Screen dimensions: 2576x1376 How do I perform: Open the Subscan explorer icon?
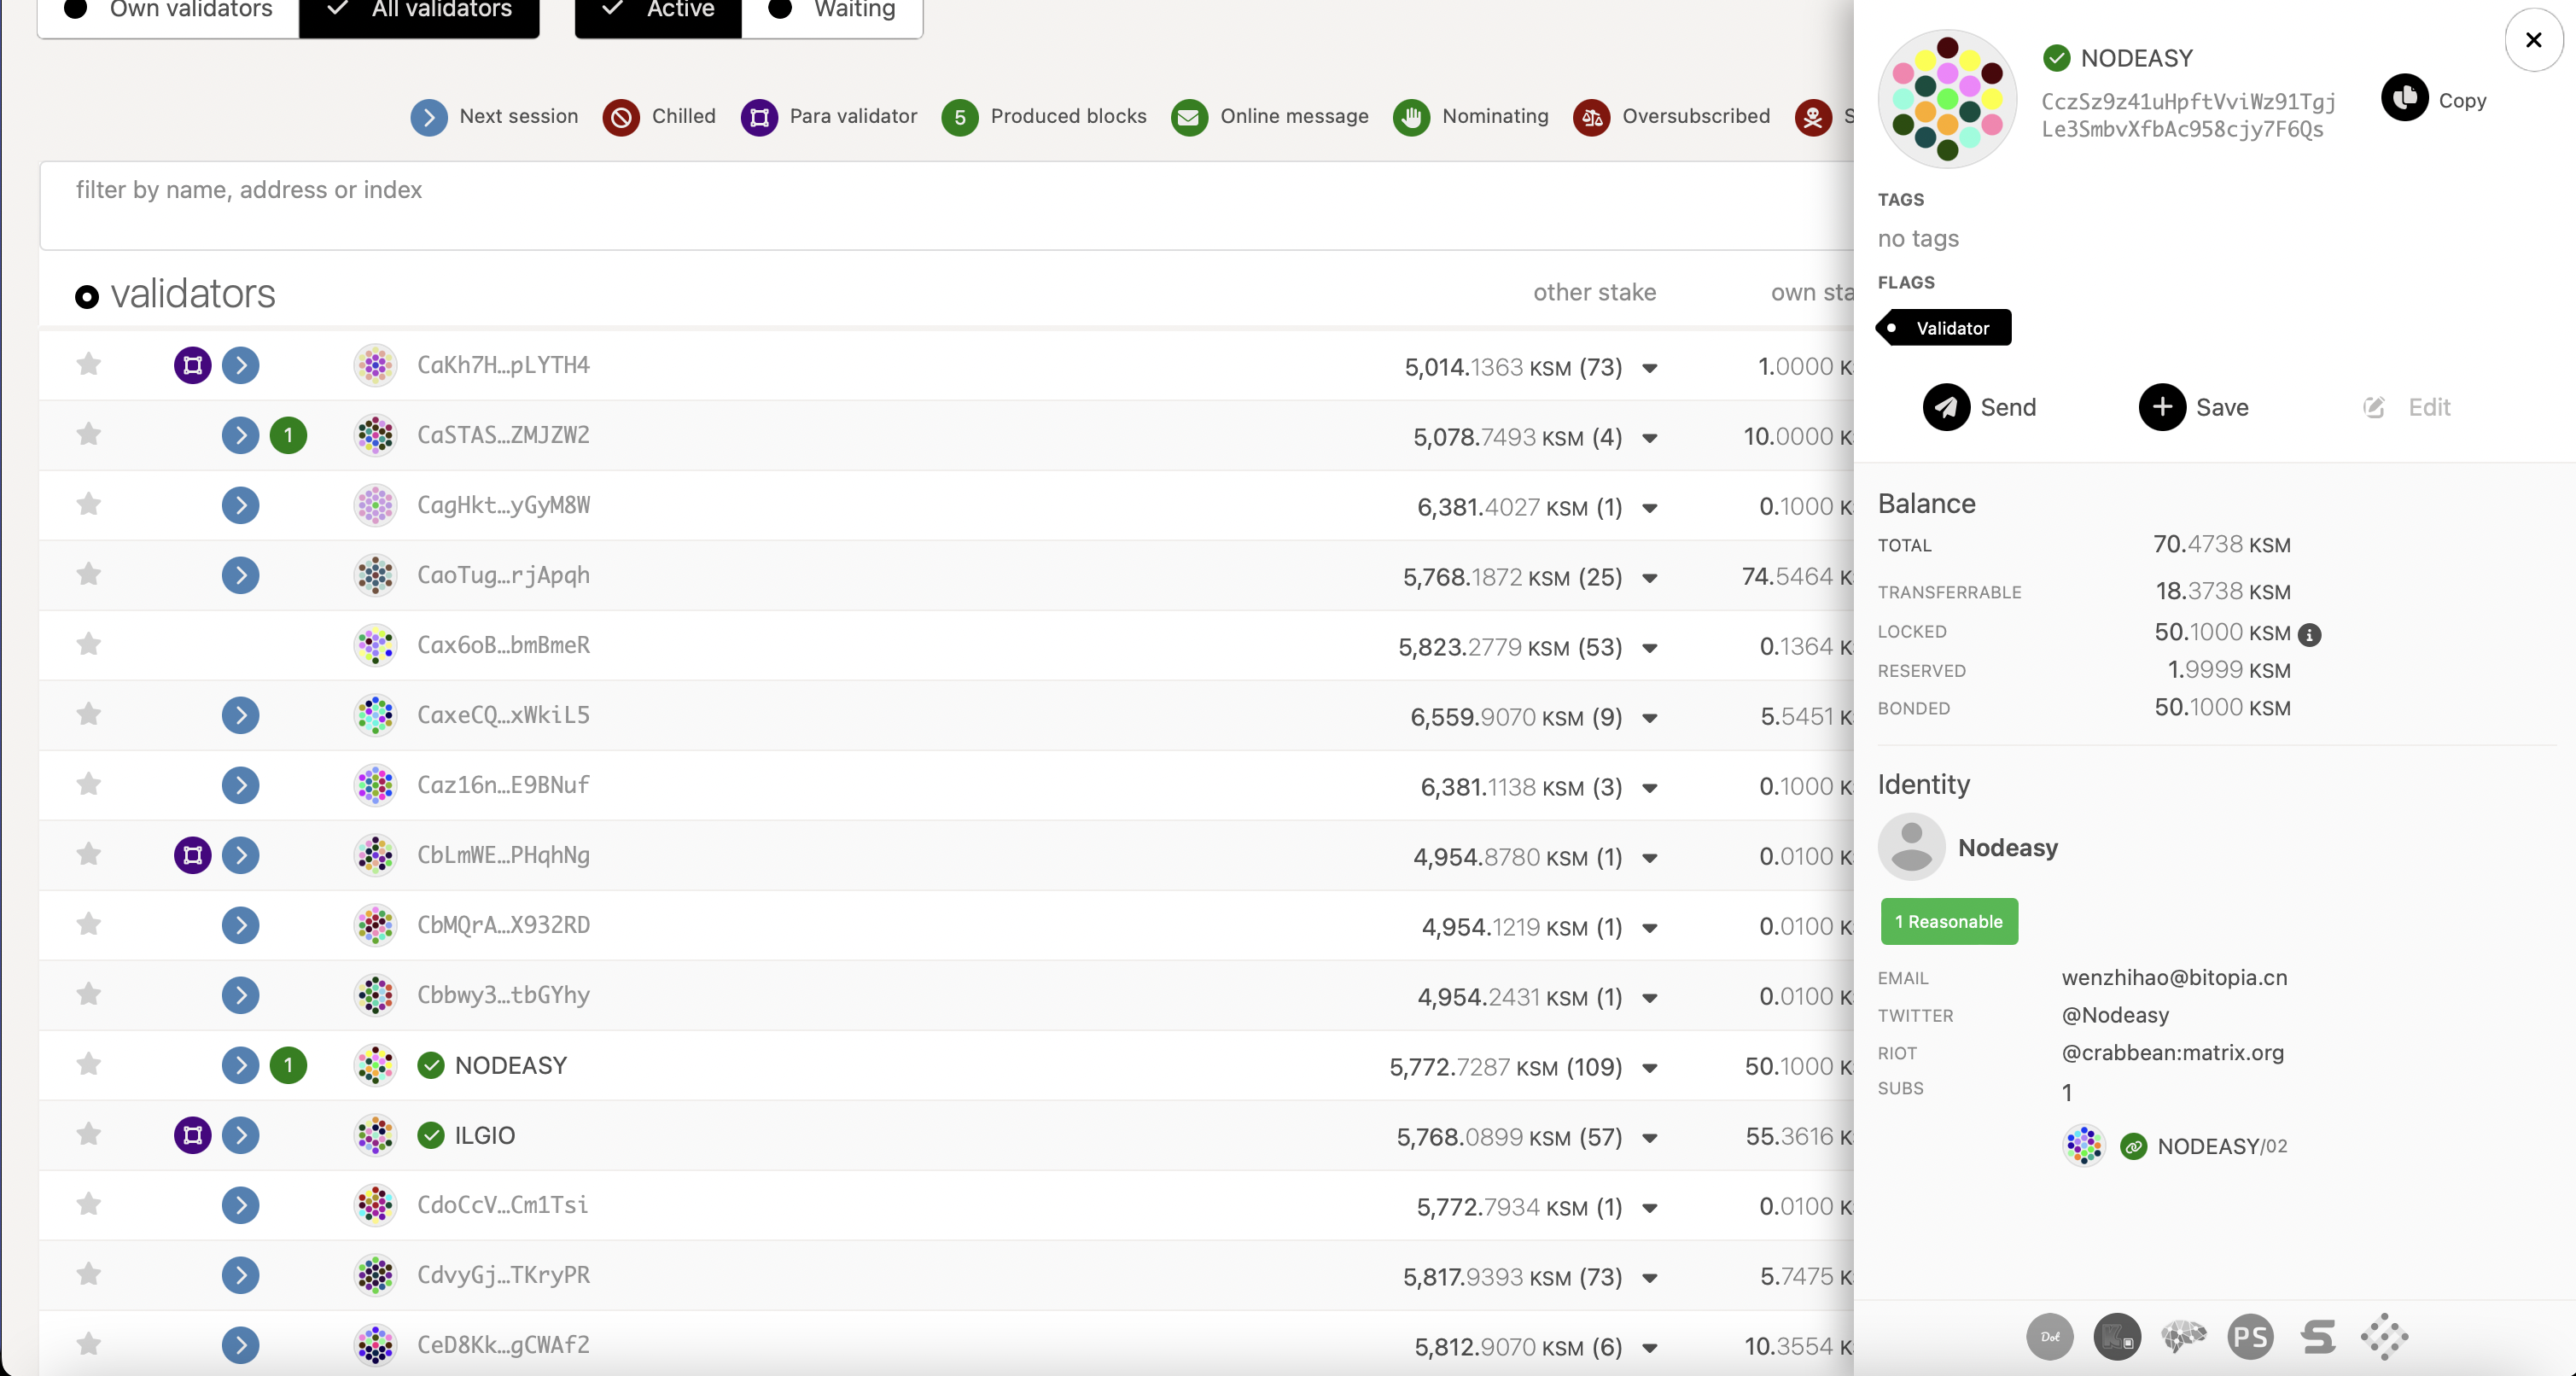[x=2317, y=1337]
